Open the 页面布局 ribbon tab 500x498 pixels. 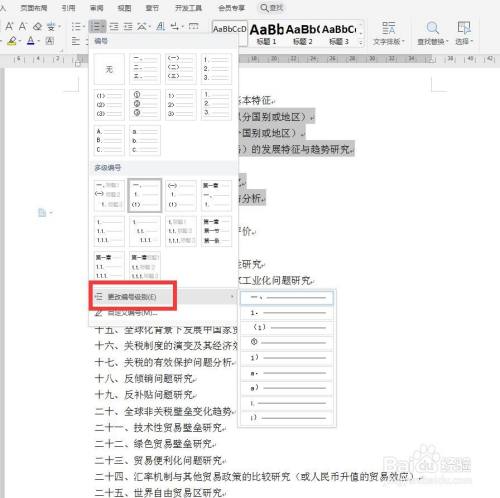tap(34, 8)
